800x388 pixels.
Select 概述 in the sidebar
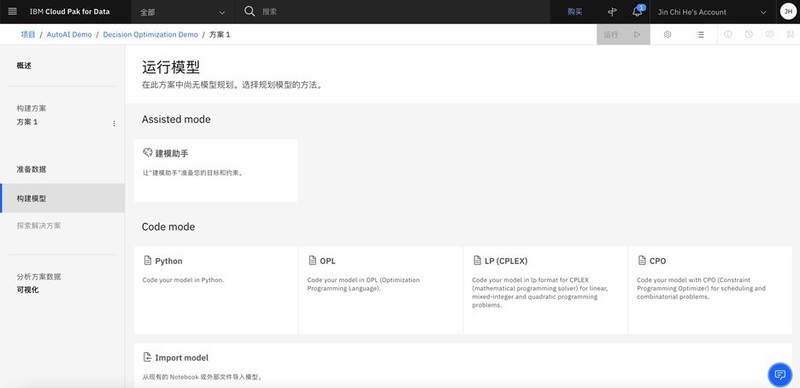24,65
